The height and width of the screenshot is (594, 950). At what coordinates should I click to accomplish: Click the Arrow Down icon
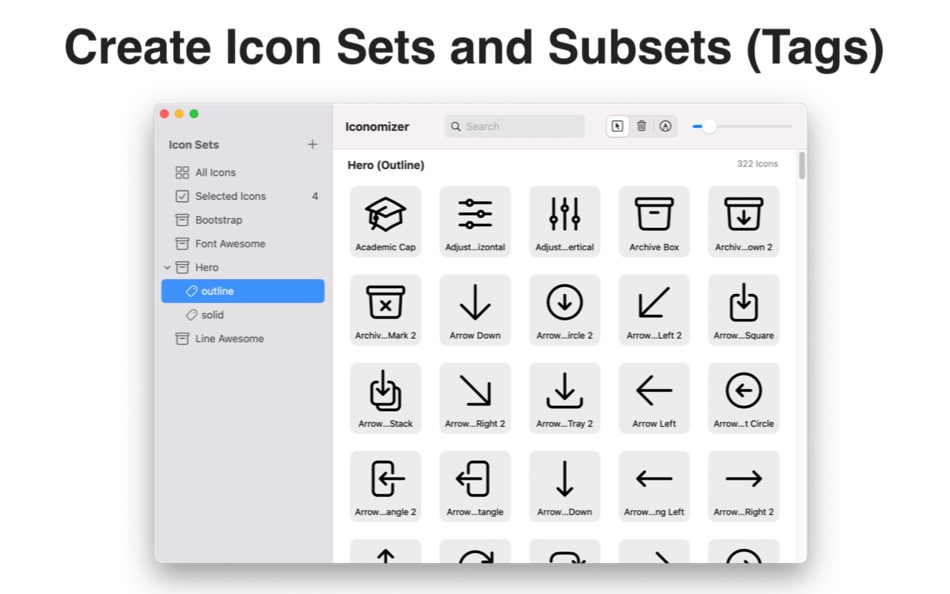click(x=475, y=308)
